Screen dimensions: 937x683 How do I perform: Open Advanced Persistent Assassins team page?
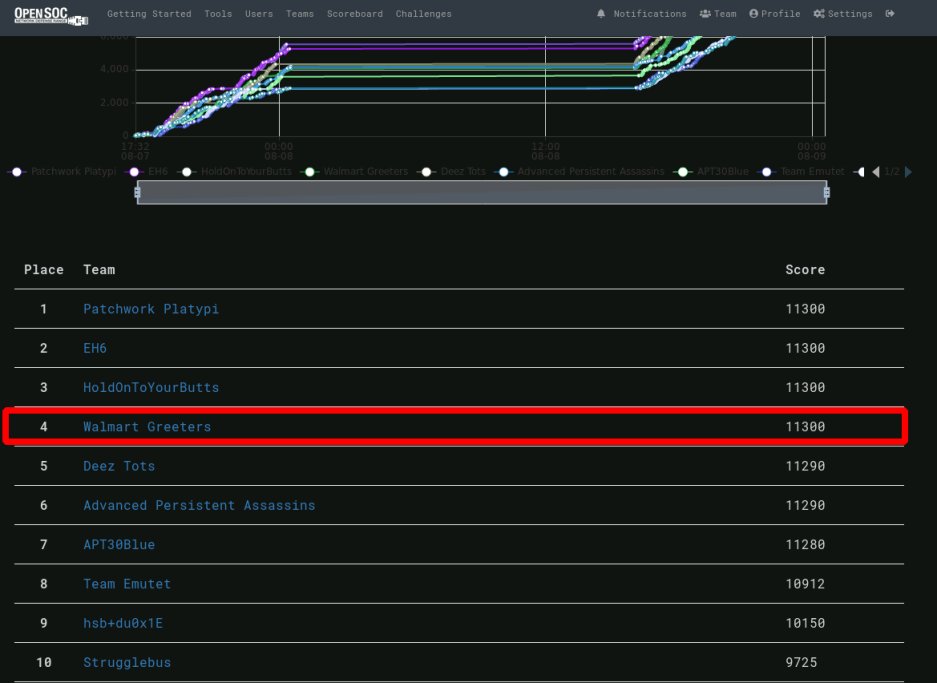pyautogui.click(x=199, y=506)
